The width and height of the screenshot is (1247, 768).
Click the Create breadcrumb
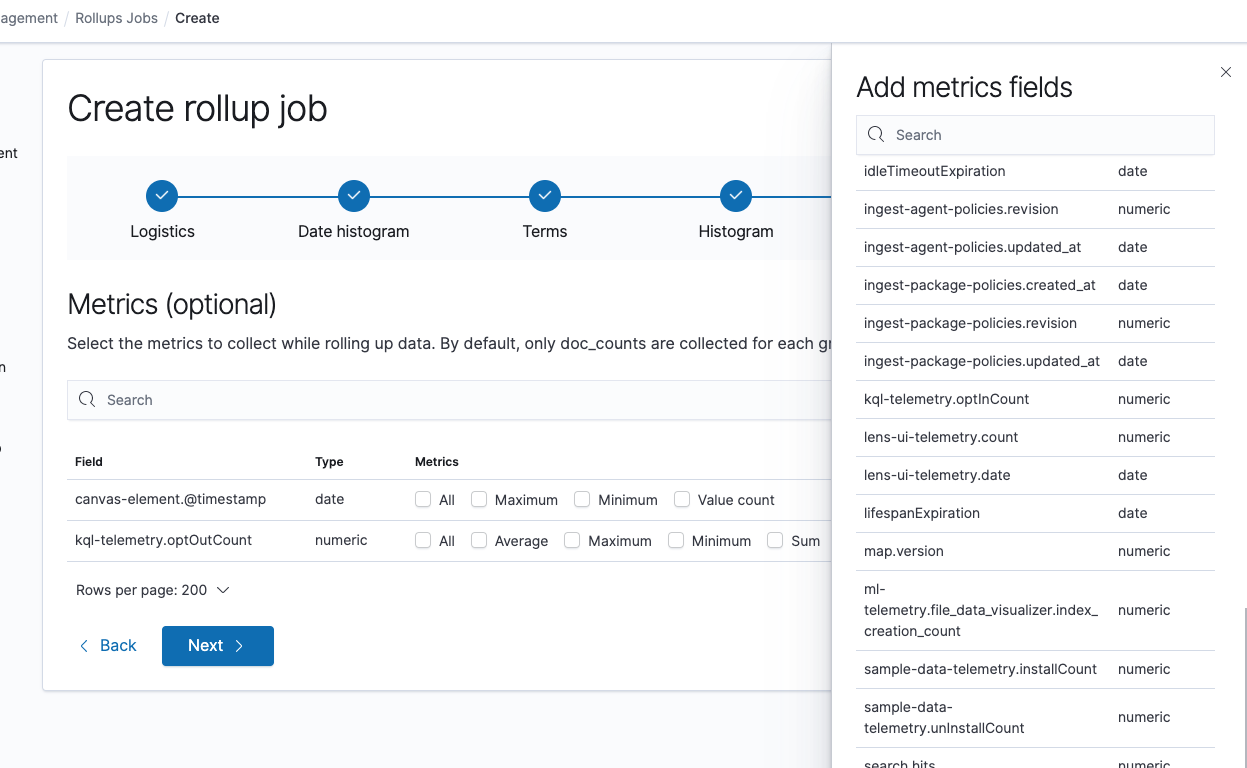point(197,18)
